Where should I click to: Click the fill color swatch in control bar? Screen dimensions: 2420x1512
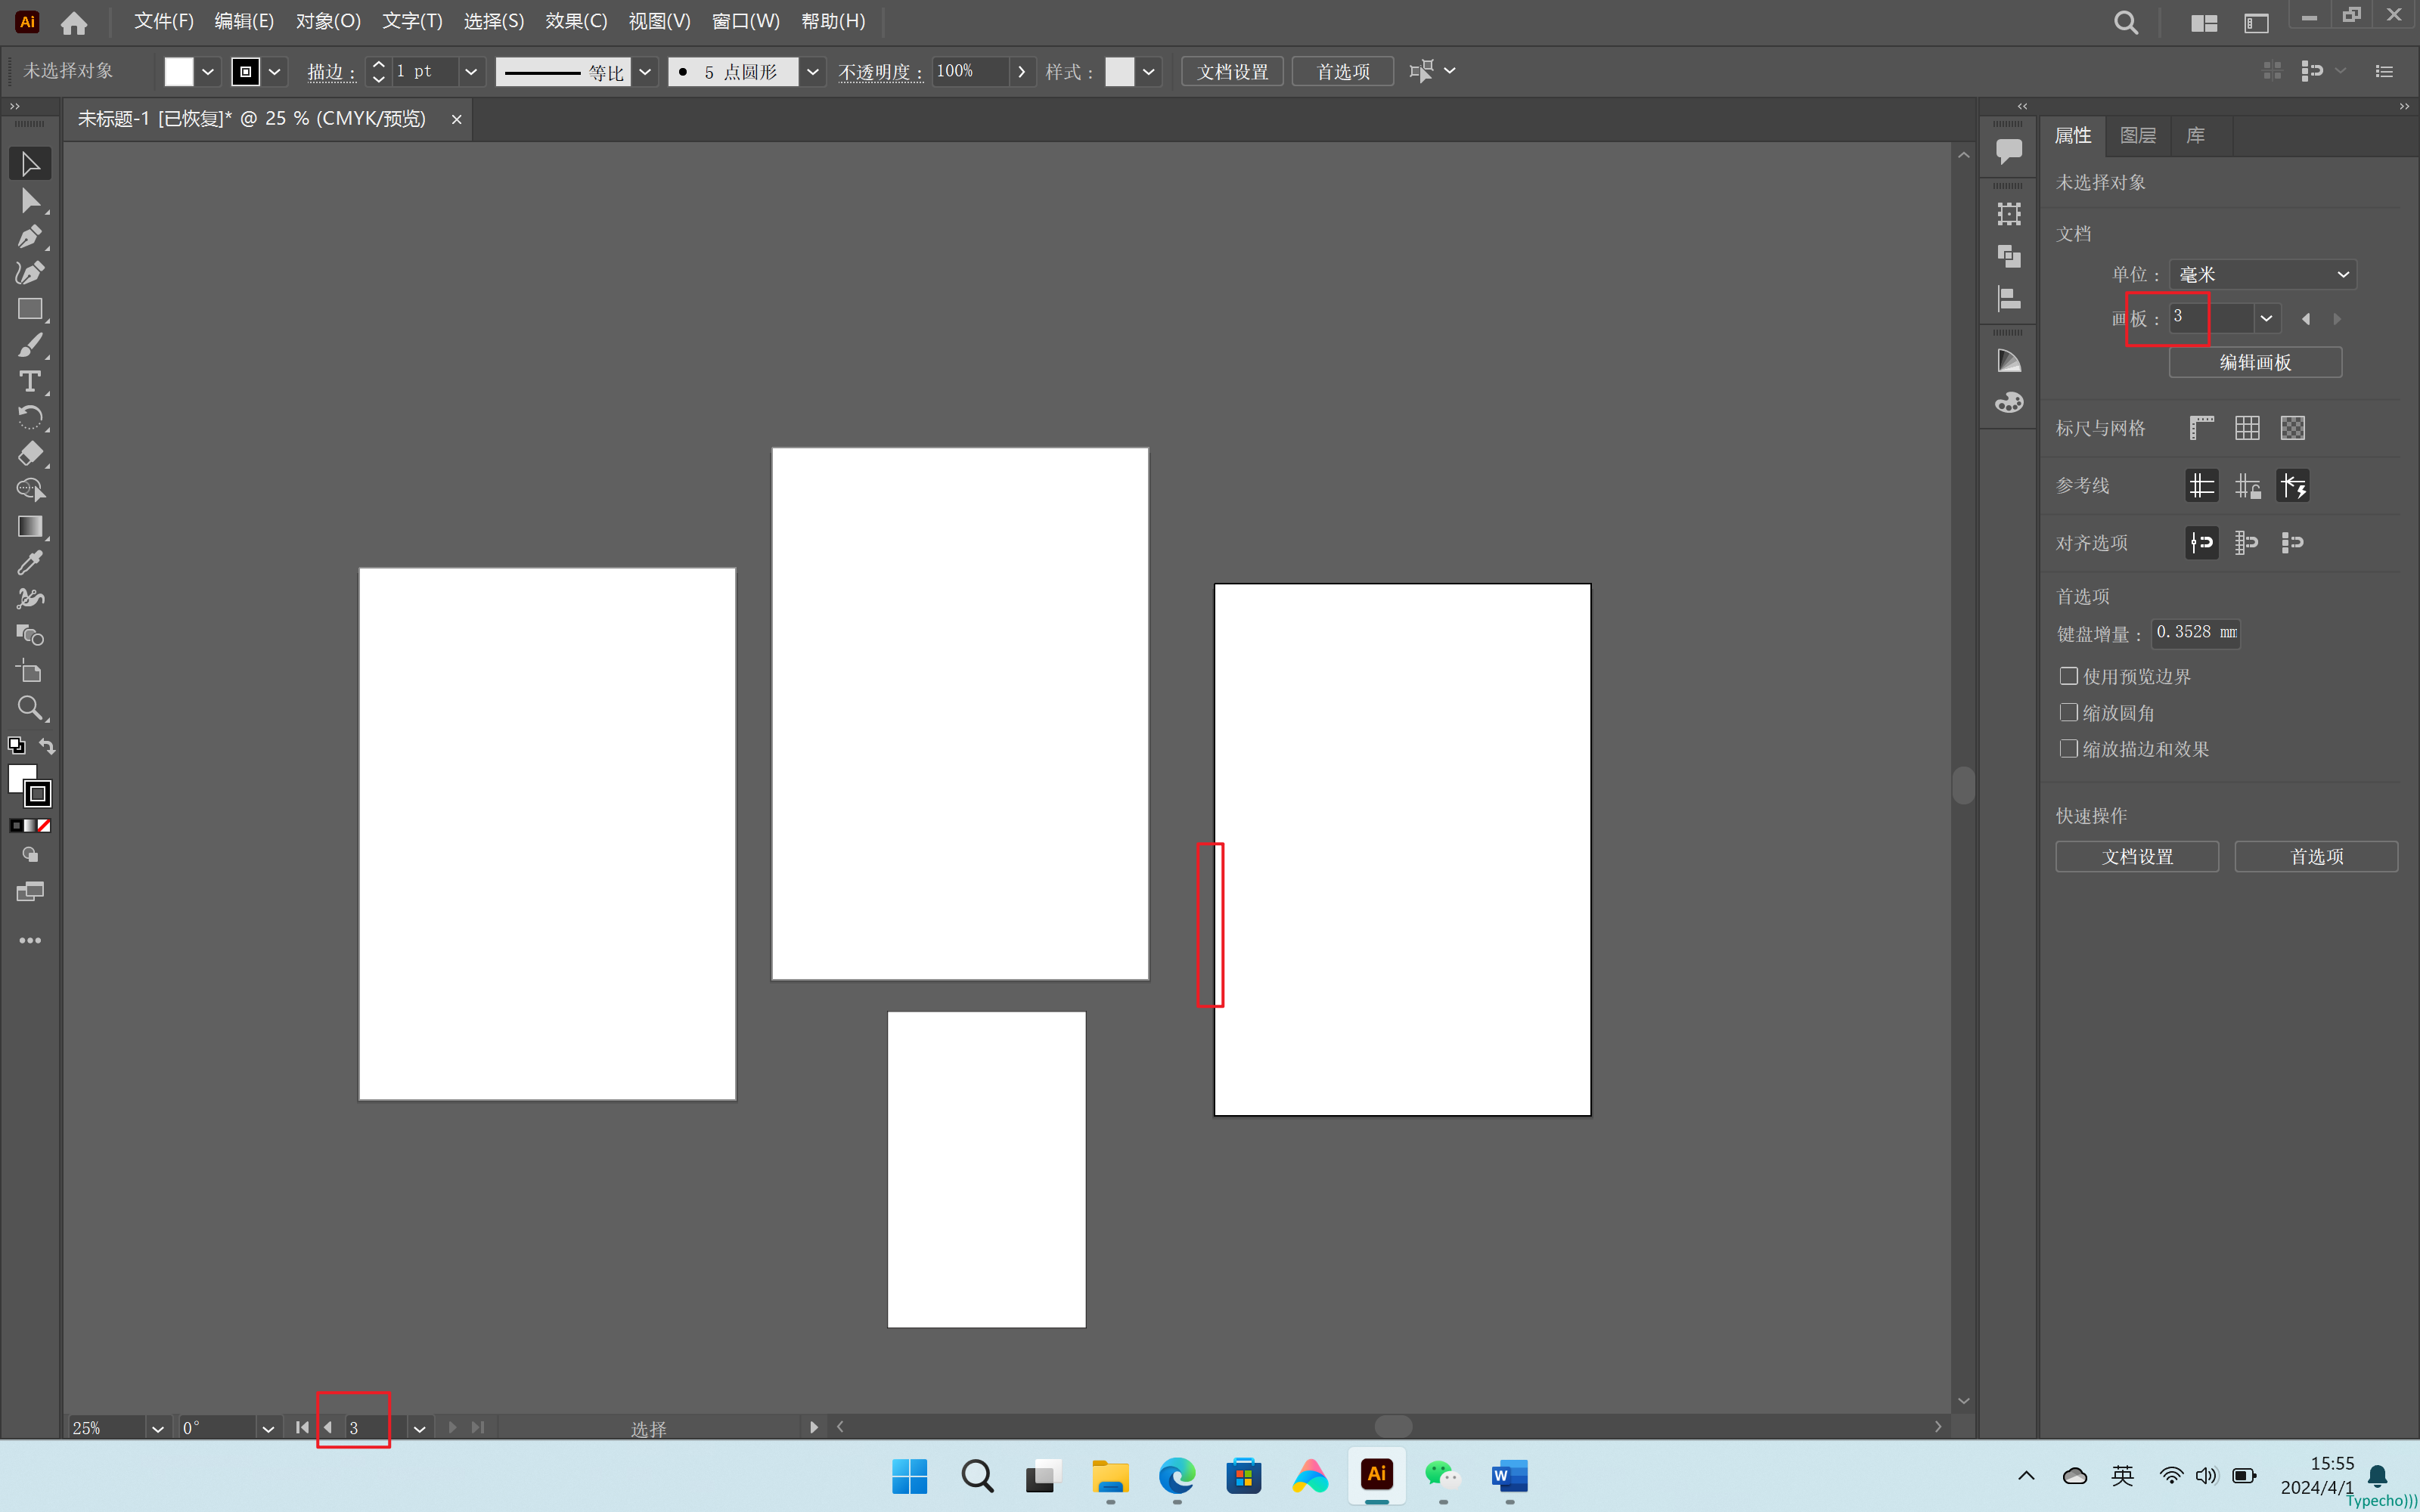point(179,71)
